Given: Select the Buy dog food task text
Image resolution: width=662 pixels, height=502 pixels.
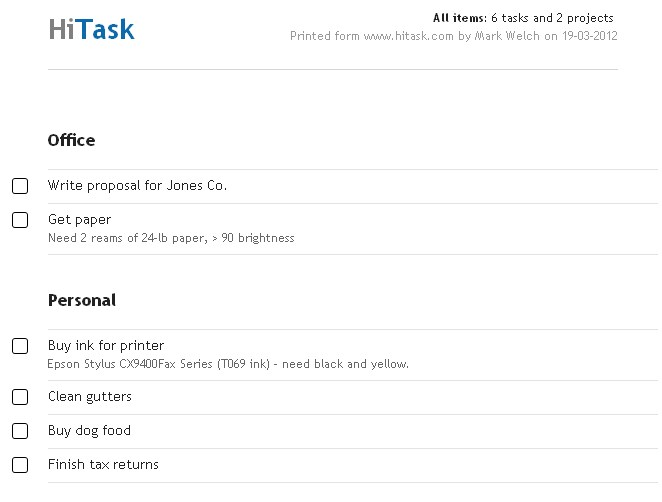Looking at the screenshot, I should click(89, 430).
